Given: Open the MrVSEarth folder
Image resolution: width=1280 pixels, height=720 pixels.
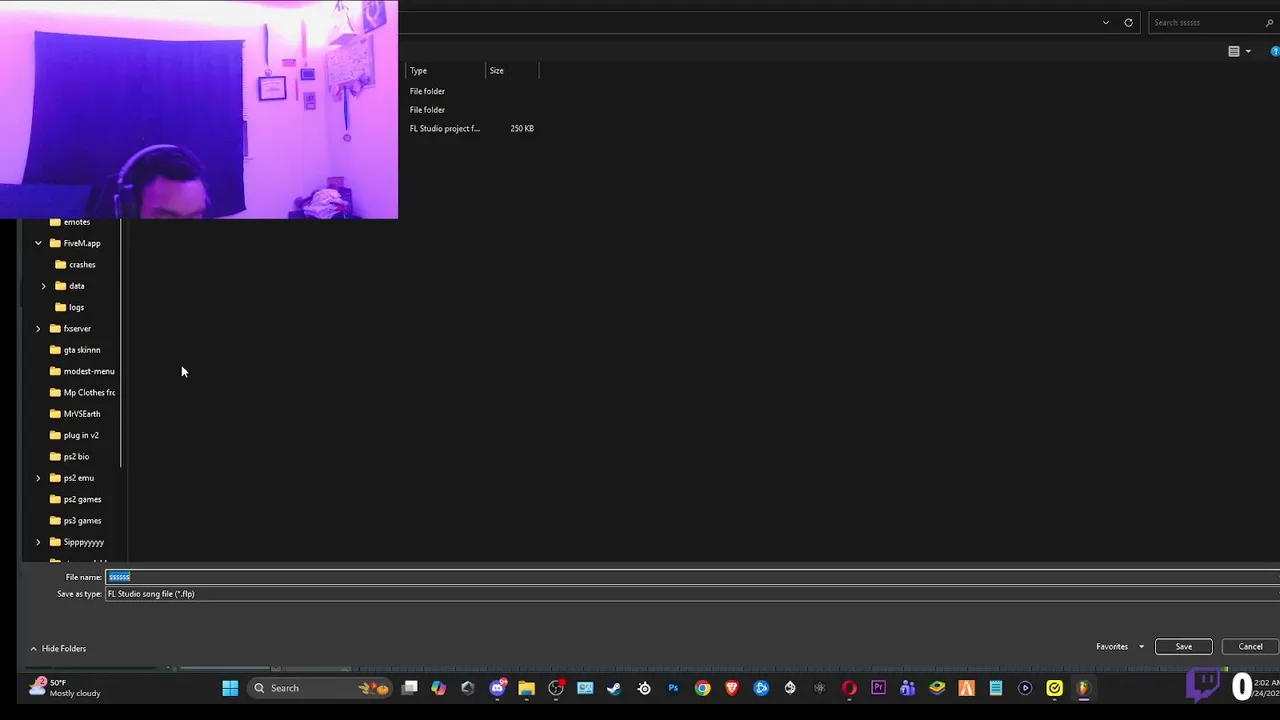Looking at the screenshot, I should pyautogui.click(x=75, y=414).
